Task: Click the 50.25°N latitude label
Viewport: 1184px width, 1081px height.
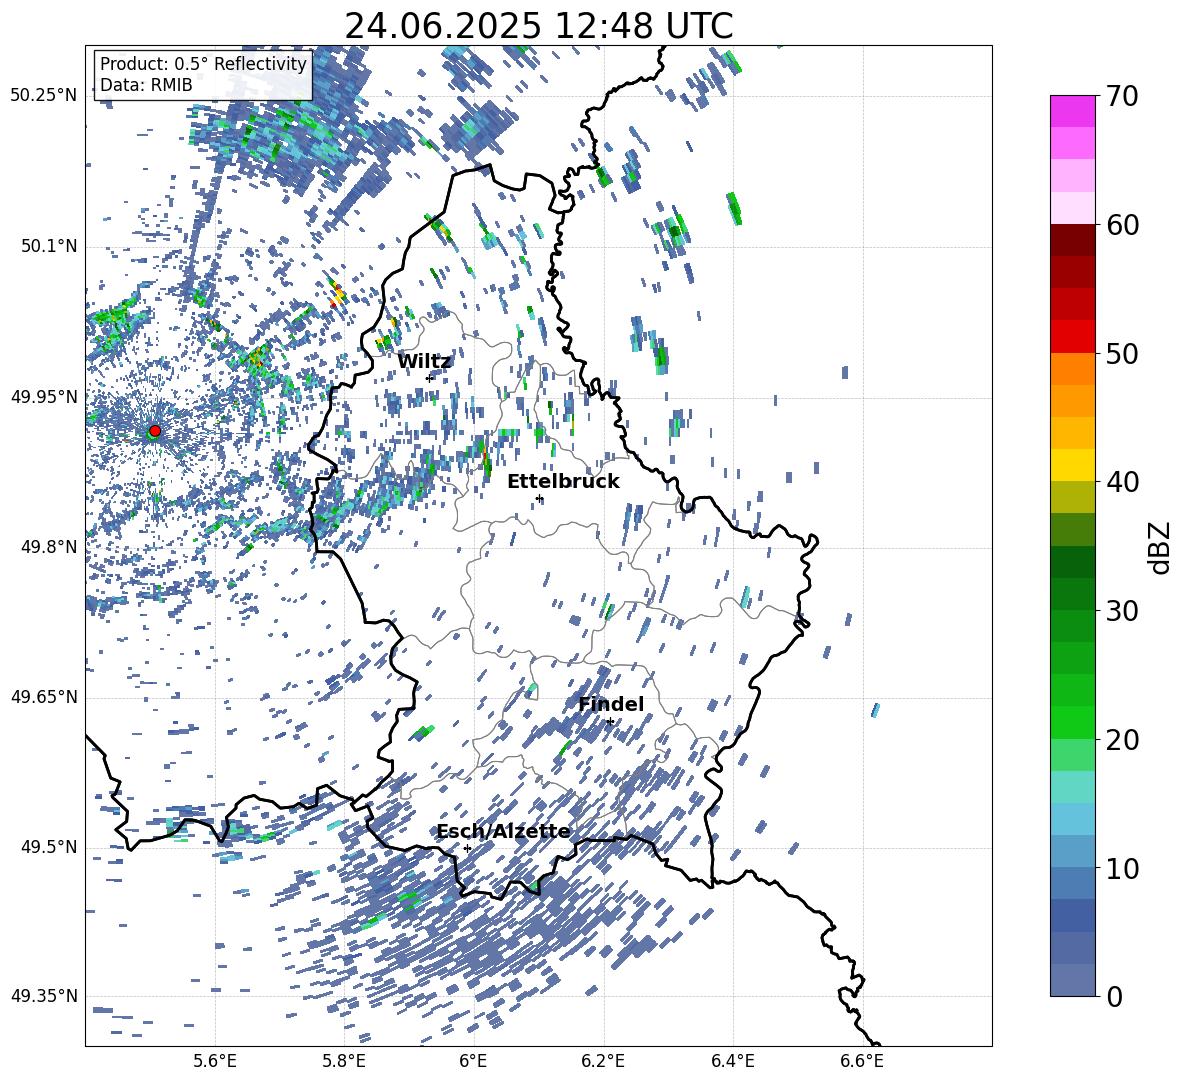Action: [x=44, y=96]
